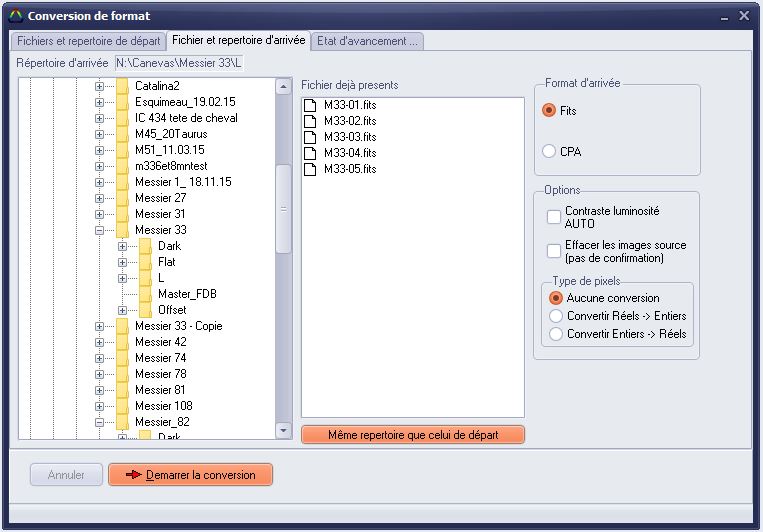Check Effacer les images source option
Image resolution: width=763 pixels, height=532 pixels.
[554, 251]
